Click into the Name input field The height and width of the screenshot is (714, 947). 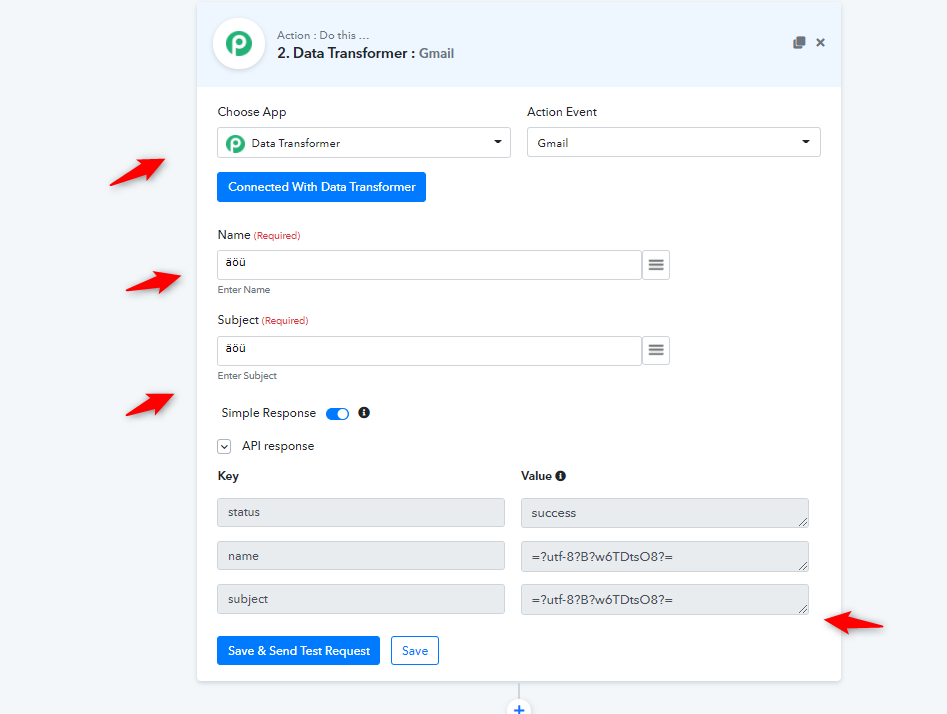coord(429,265)
